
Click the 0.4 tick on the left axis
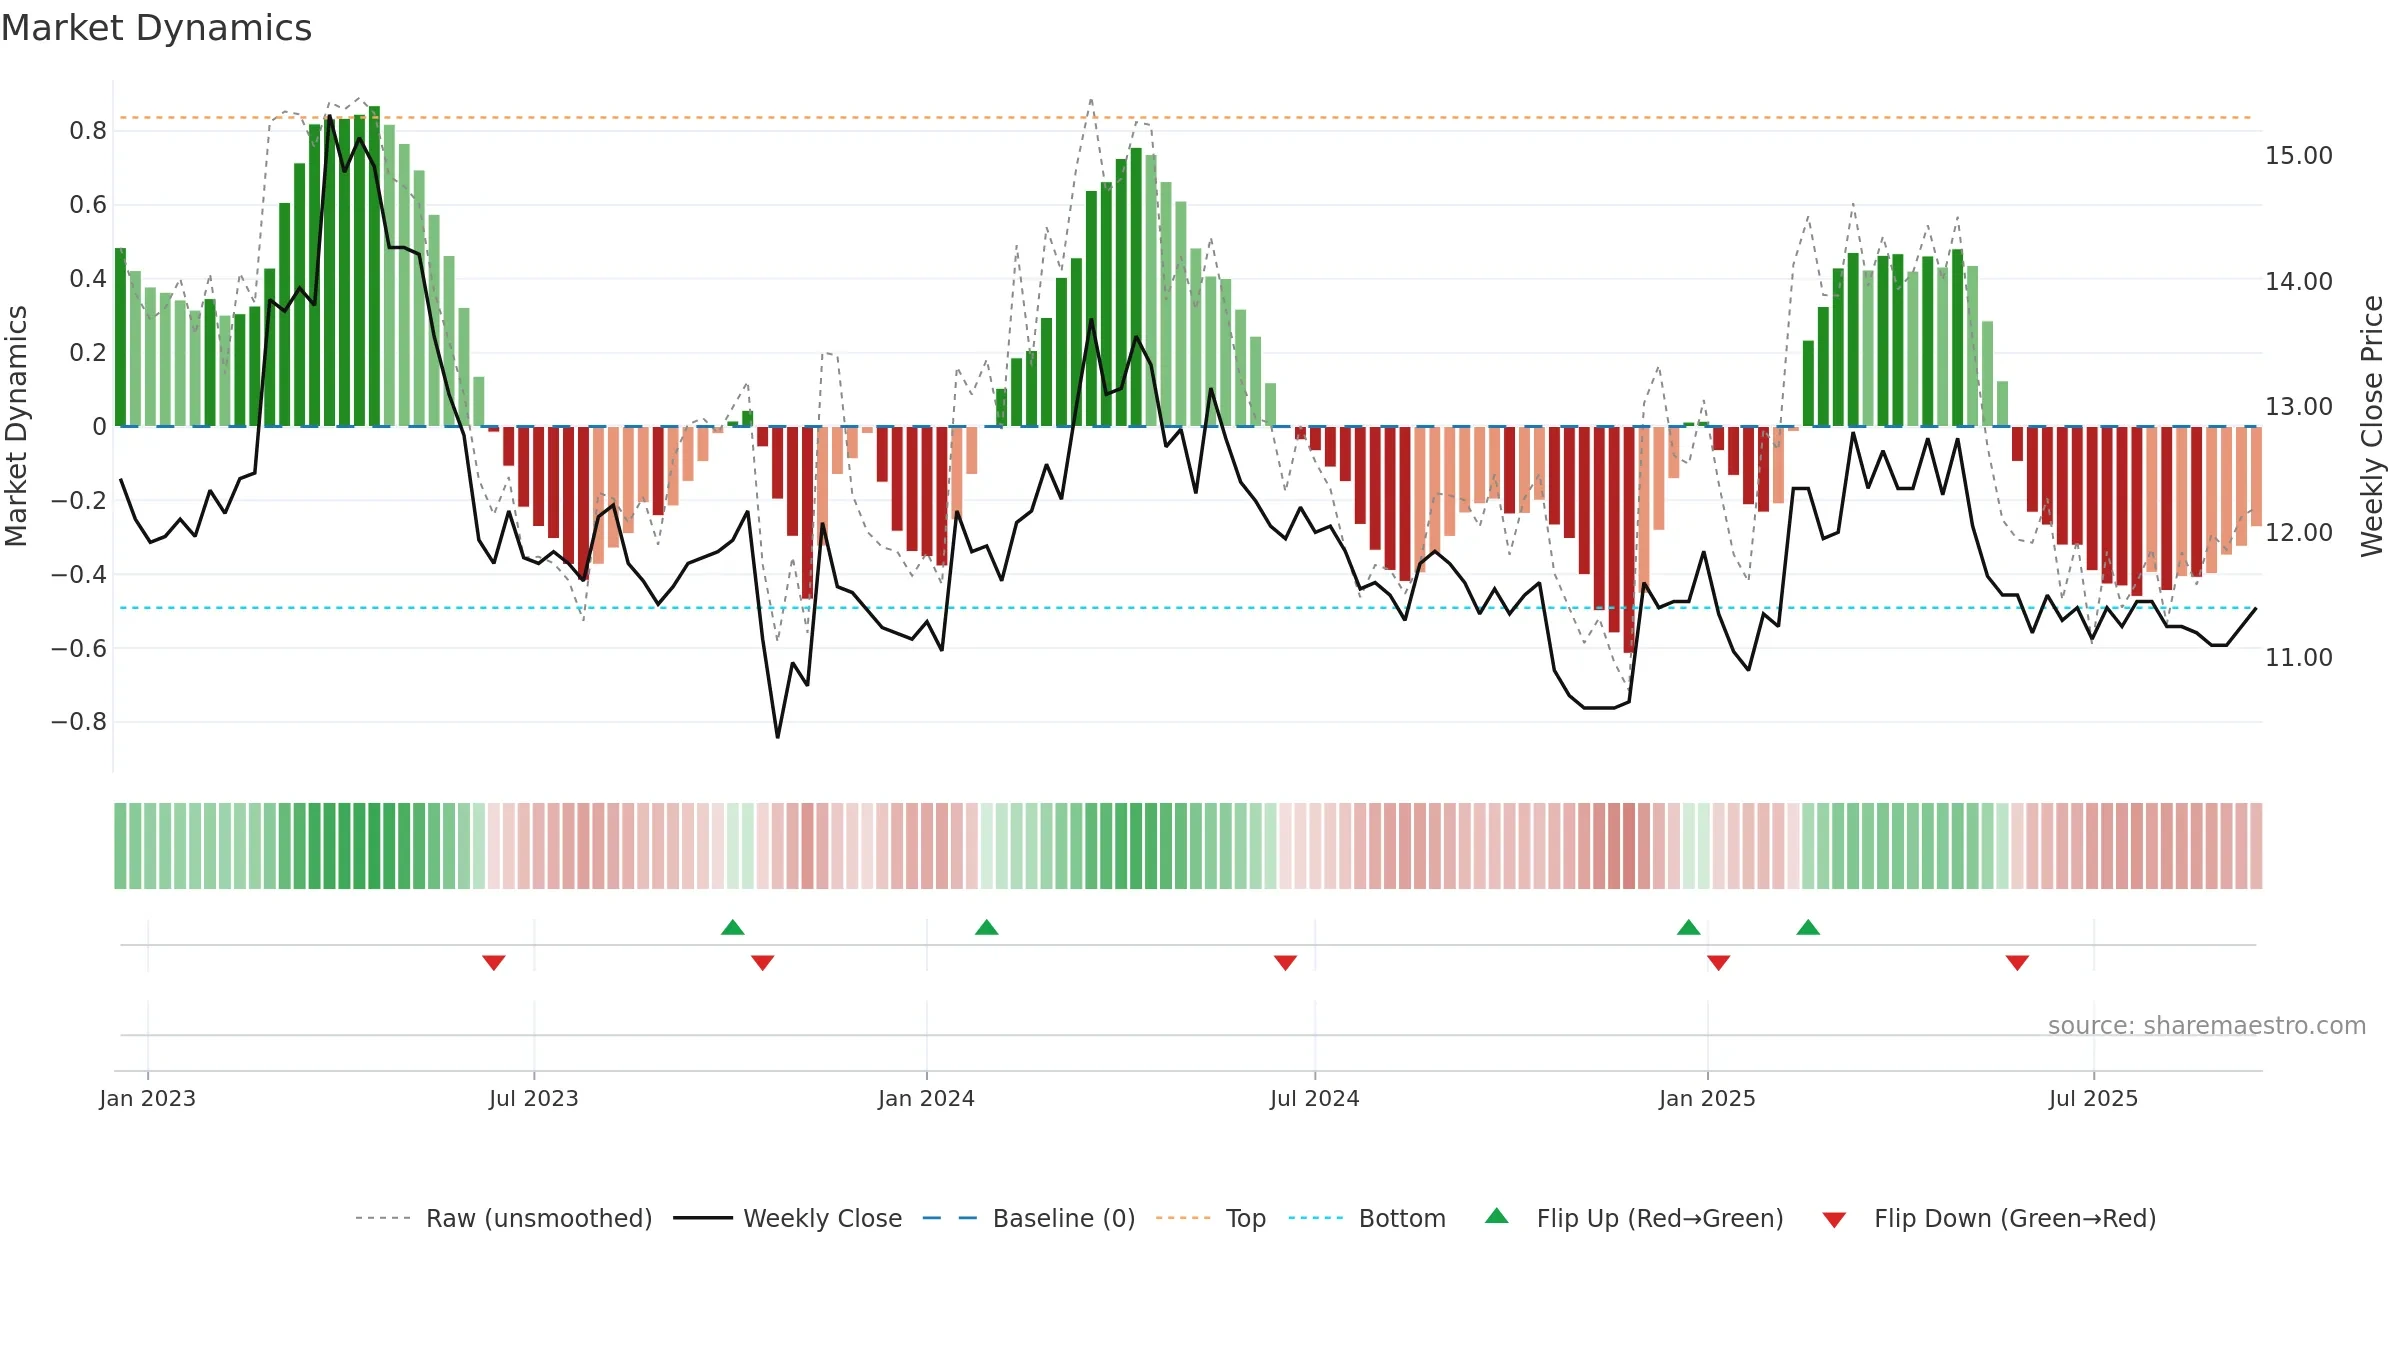pos(88,279)
